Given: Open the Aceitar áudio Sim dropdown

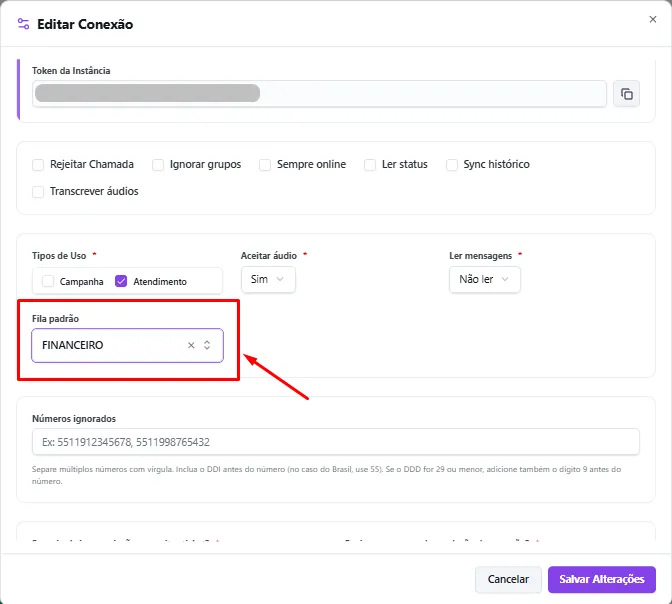Looking at the screenshot, I should (268, 279).
